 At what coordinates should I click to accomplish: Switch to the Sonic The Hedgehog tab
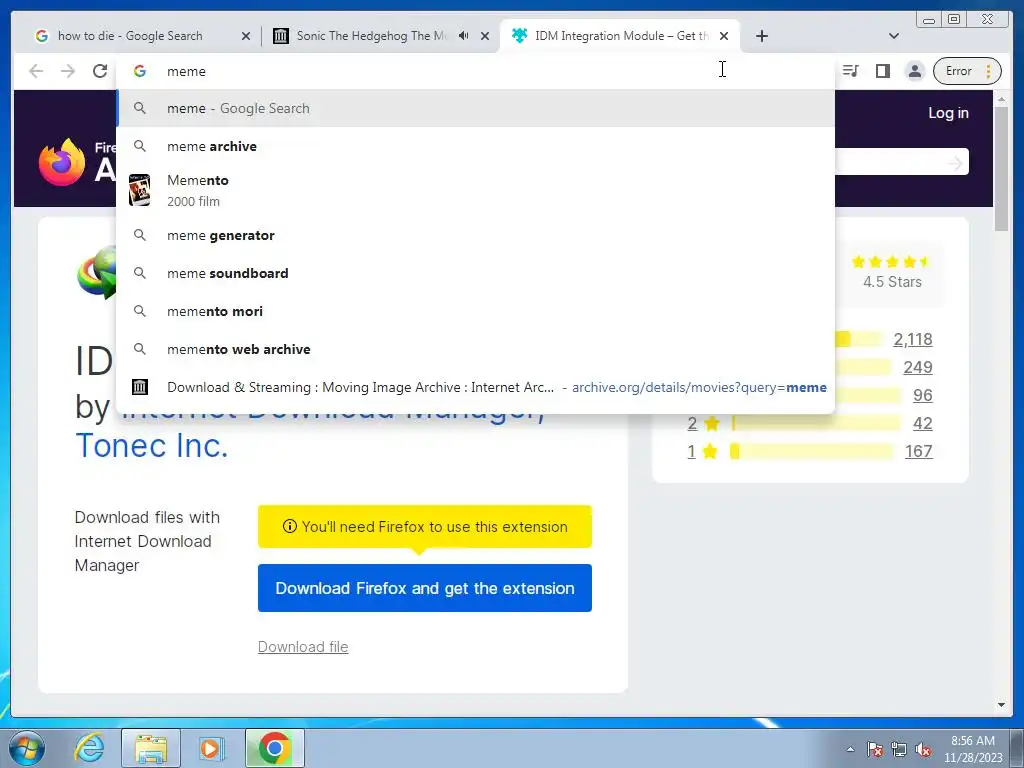point(370,36)
